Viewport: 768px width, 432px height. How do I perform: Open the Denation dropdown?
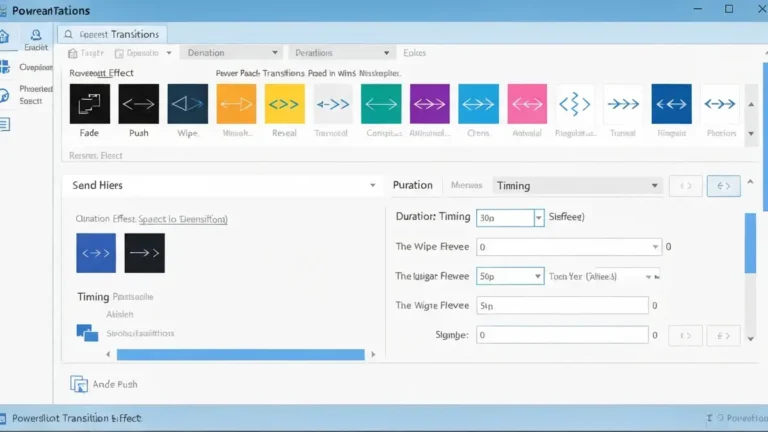coord(231,53)
